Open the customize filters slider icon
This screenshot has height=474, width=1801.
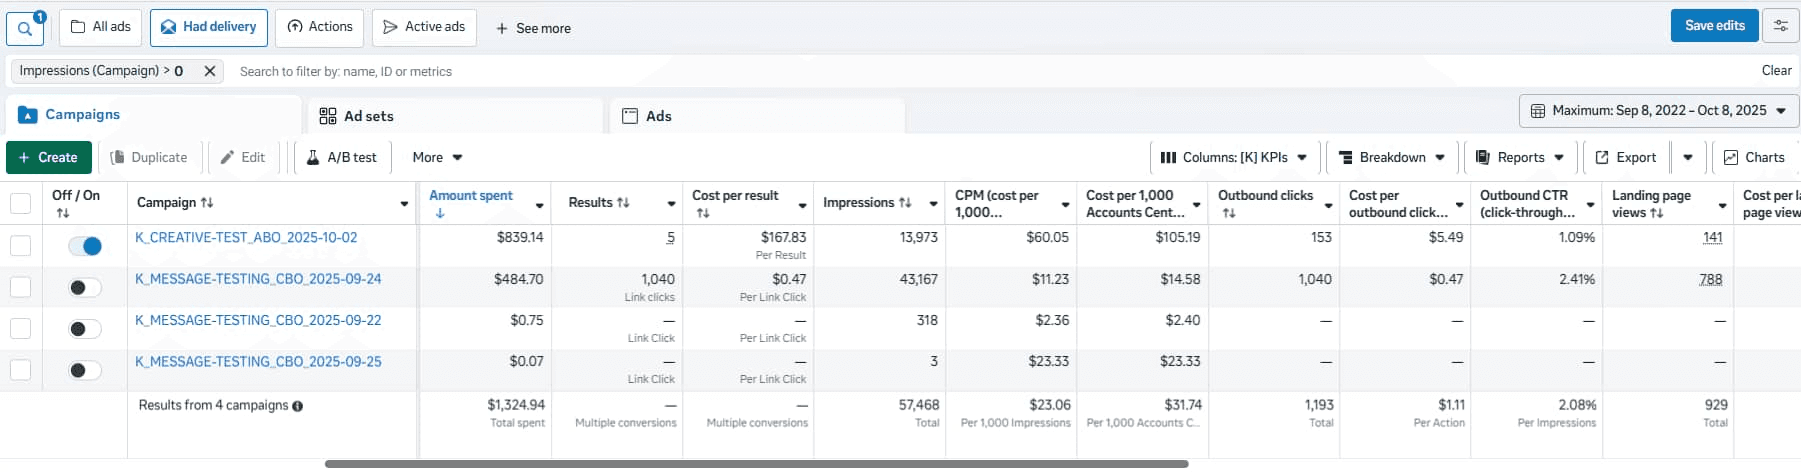[1781, 26]
